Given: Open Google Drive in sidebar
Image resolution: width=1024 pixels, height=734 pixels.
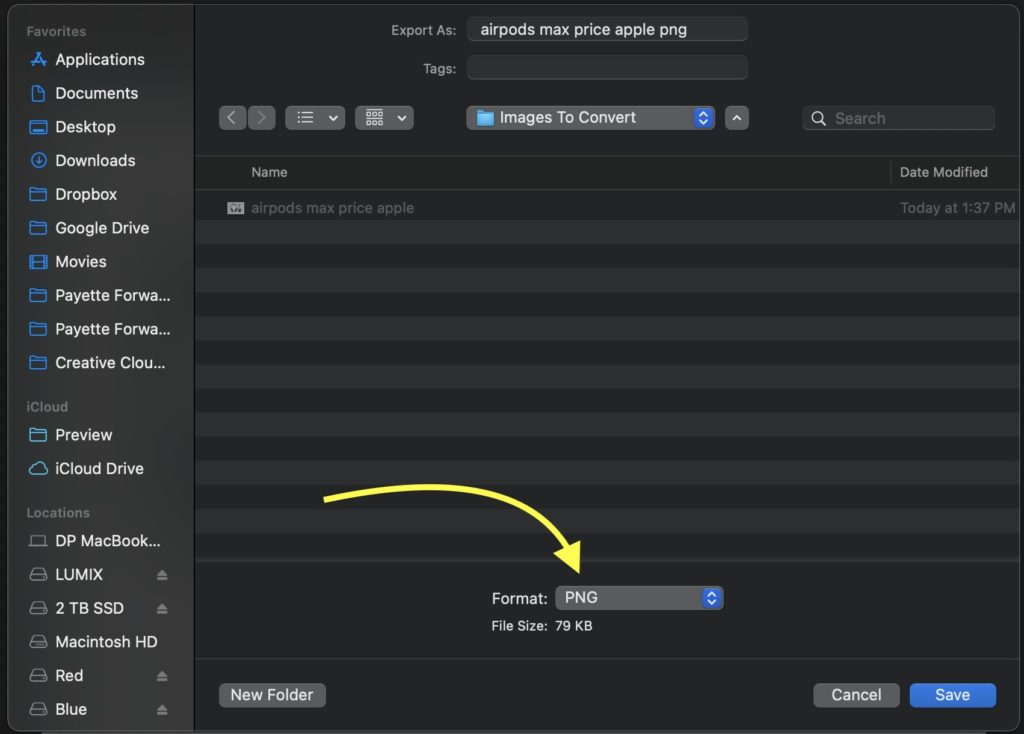Looking at the screenshot, I should (x=102, y=228).
